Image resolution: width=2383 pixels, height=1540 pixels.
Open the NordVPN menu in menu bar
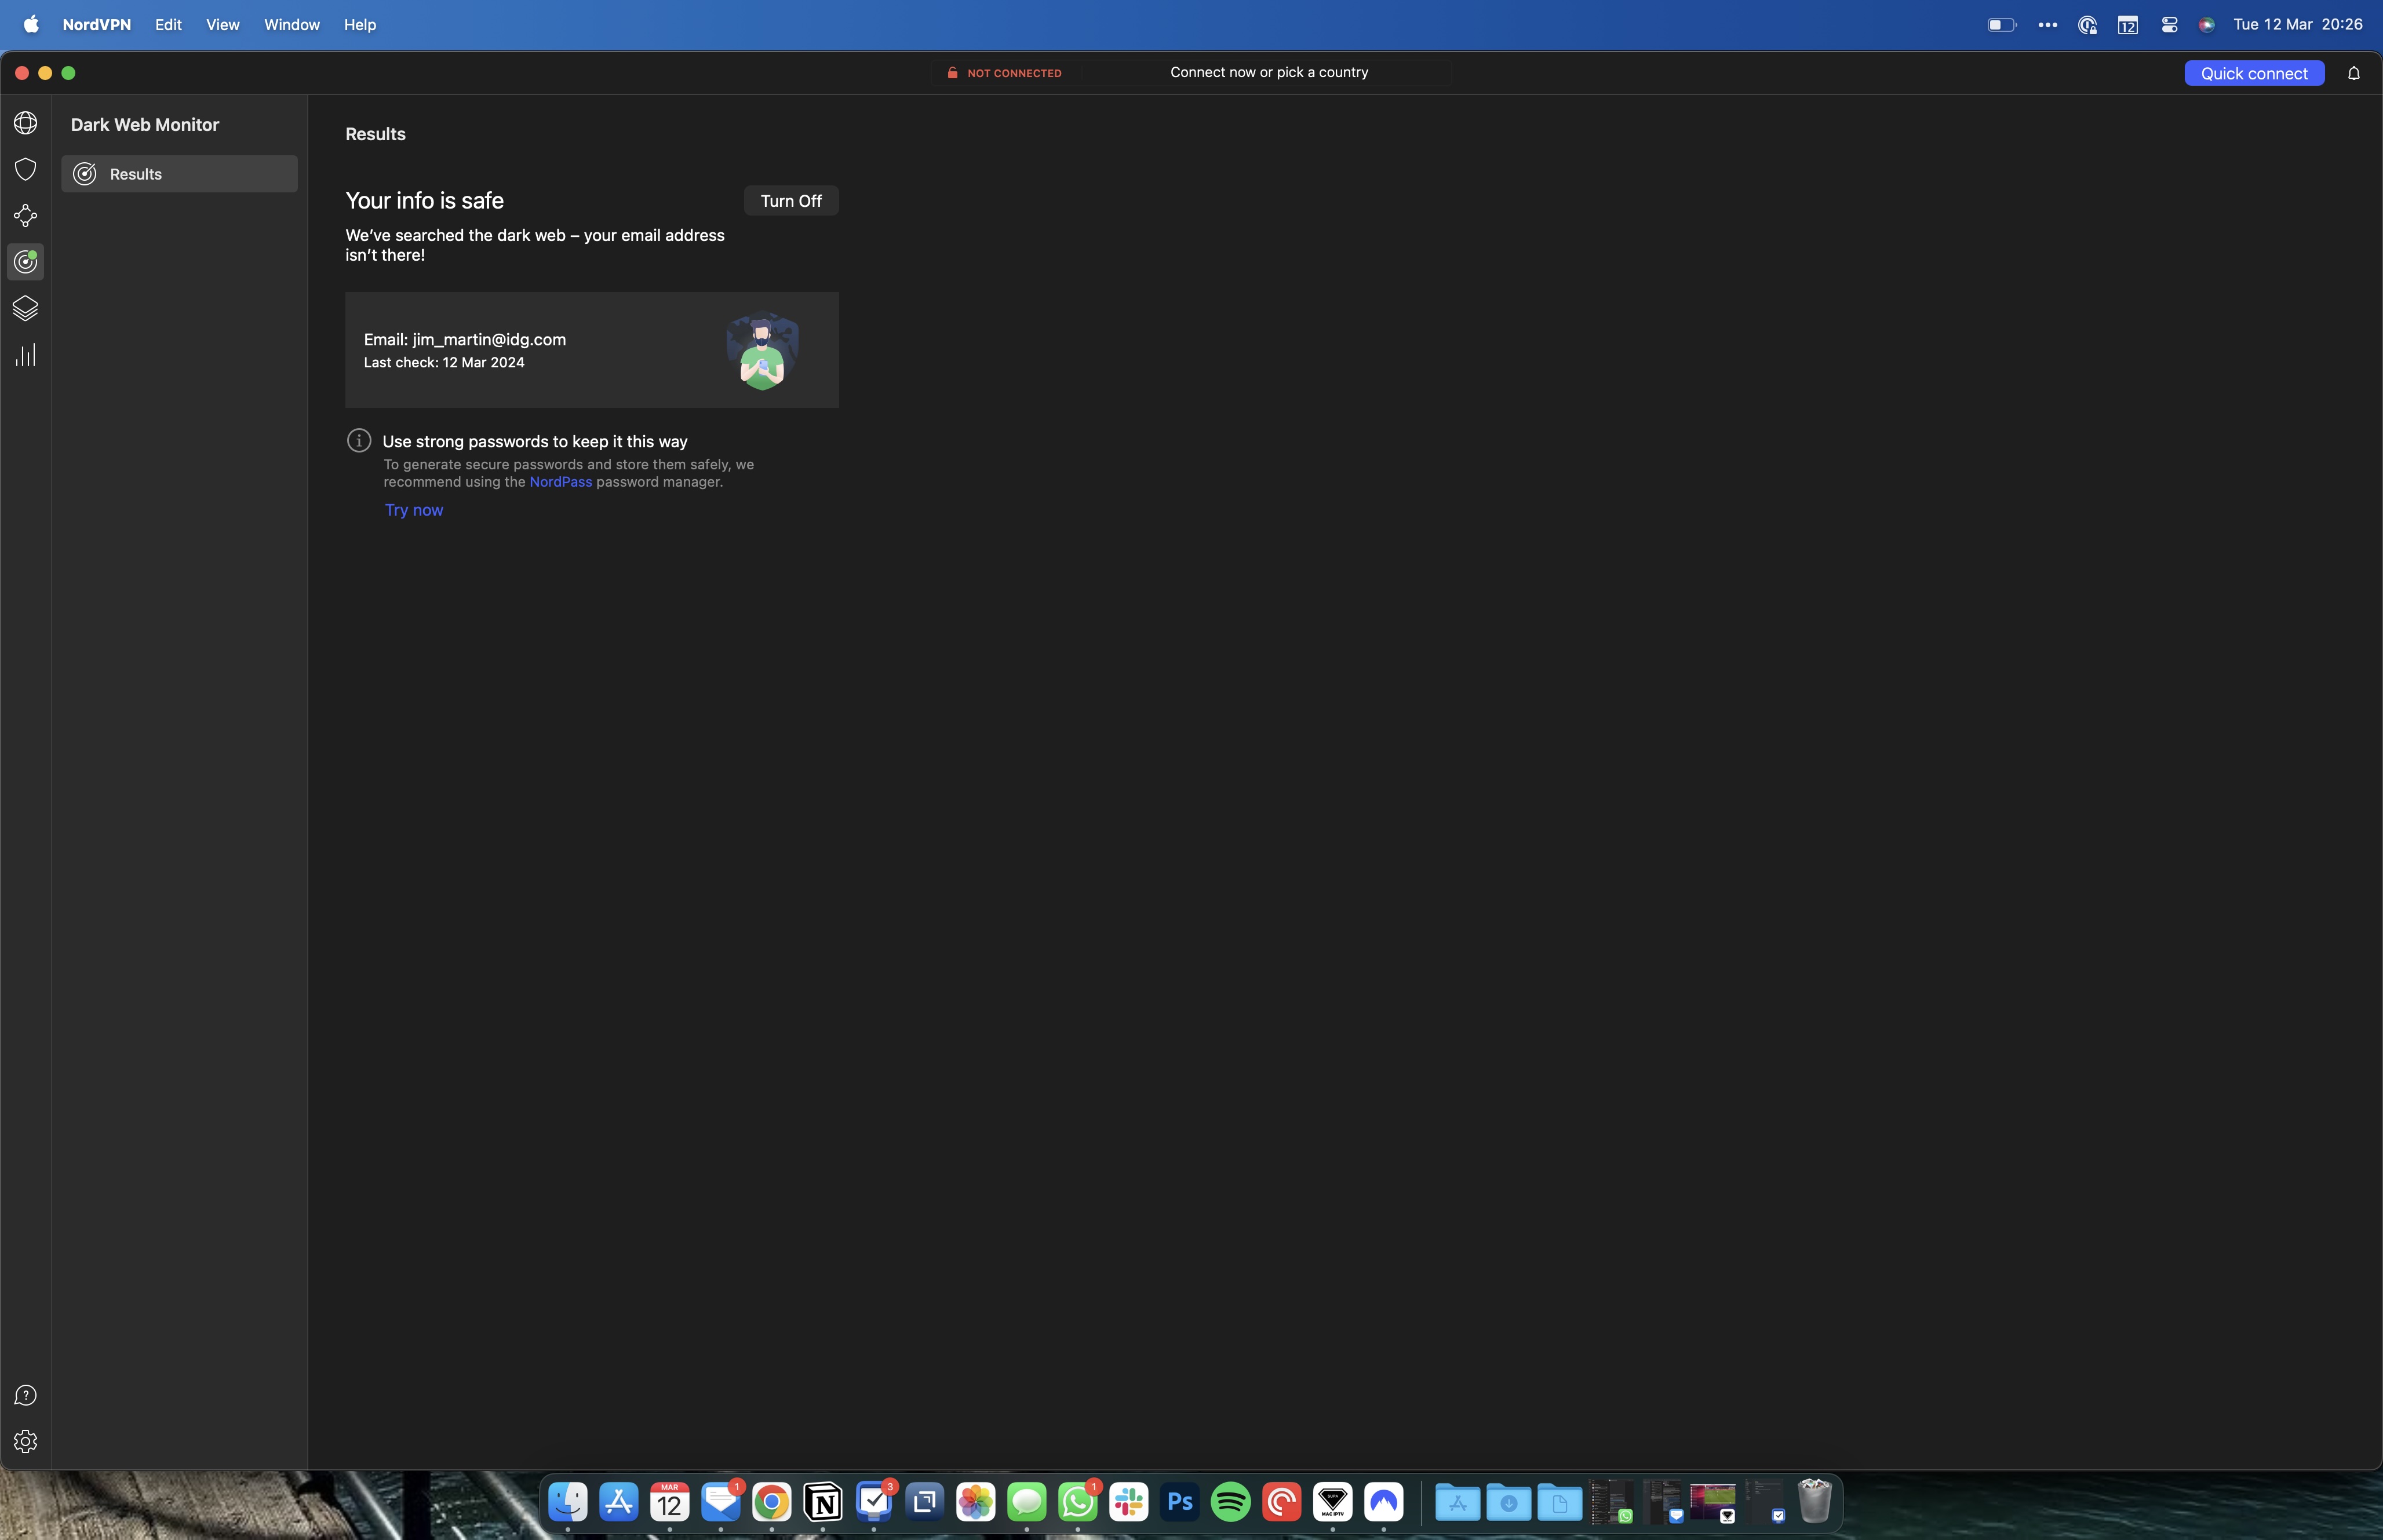(x=95, y=24)
